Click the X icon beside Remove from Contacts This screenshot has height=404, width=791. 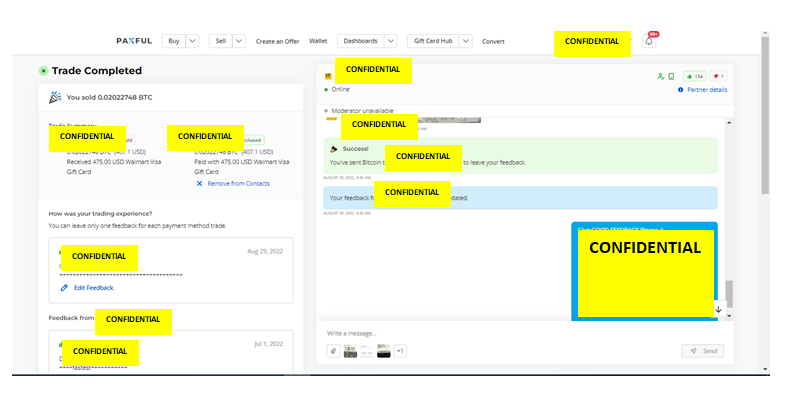pyautogui.click(x=199, y=184)
